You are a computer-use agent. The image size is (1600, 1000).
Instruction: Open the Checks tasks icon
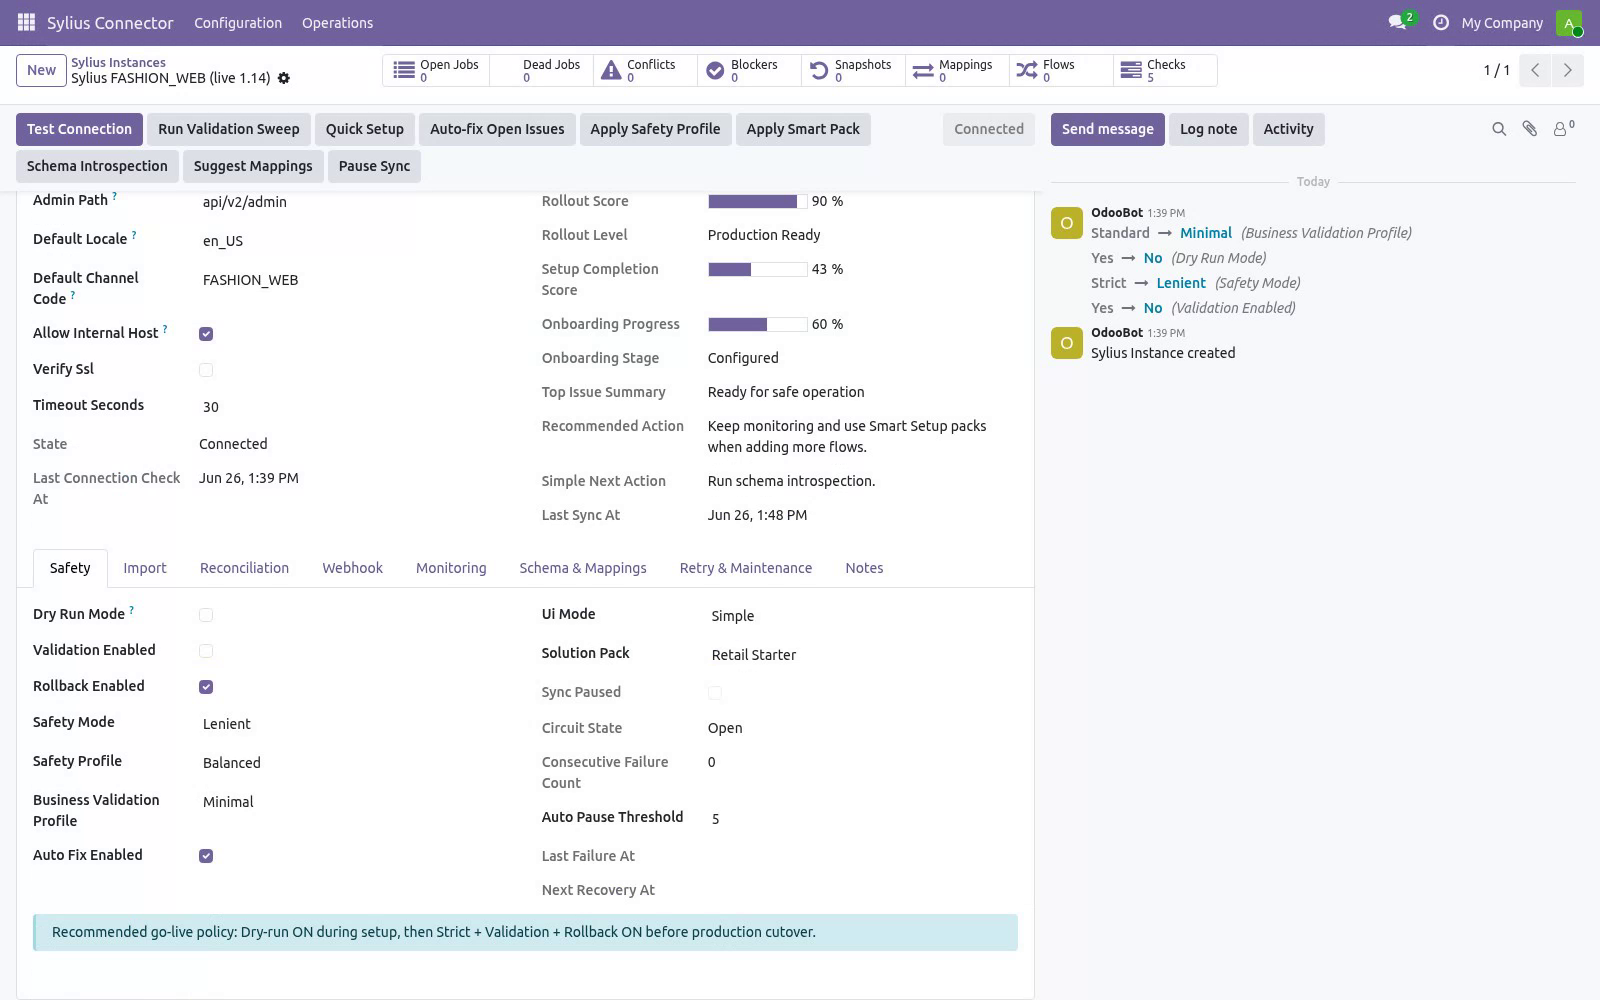pyautogui.click(x=1131, y=70)
